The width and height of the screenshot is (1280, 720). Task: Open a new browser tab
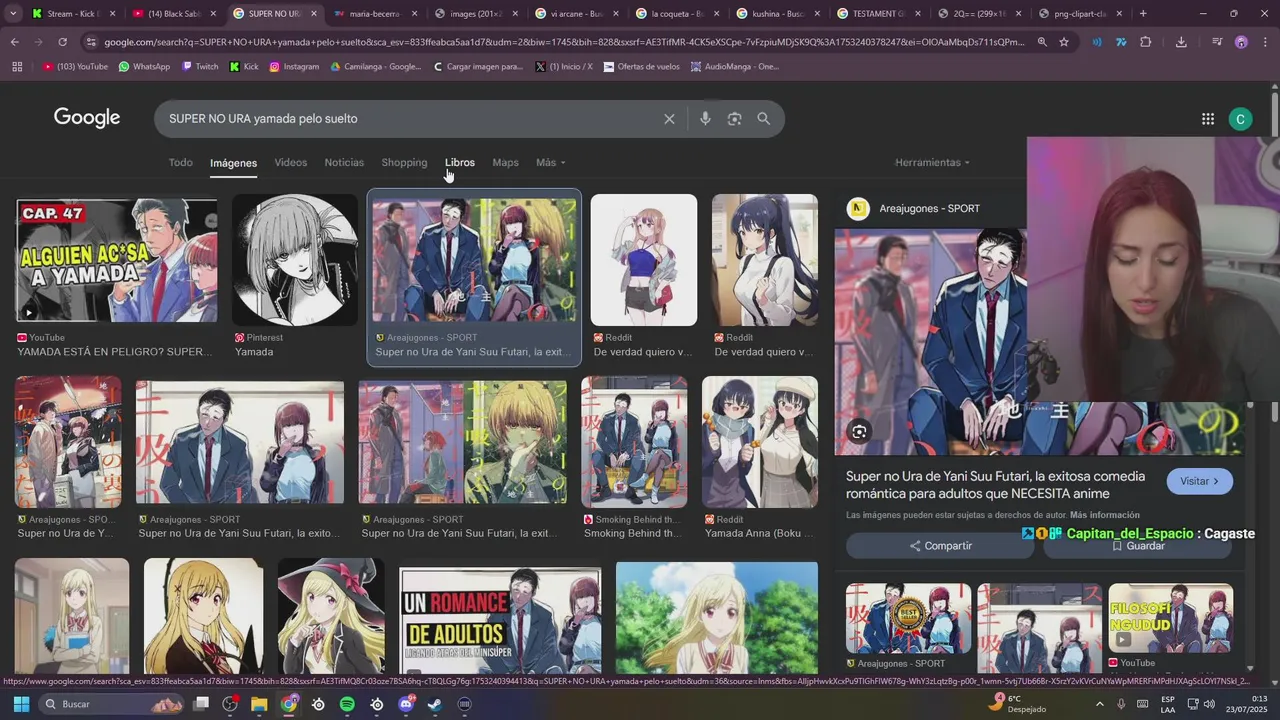[1143, 14]
